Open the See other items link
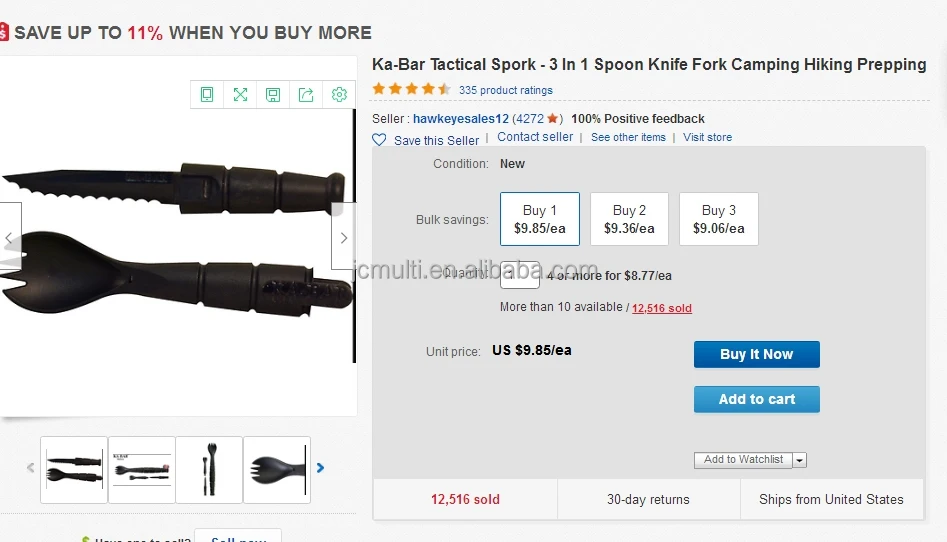 (628, 137)
